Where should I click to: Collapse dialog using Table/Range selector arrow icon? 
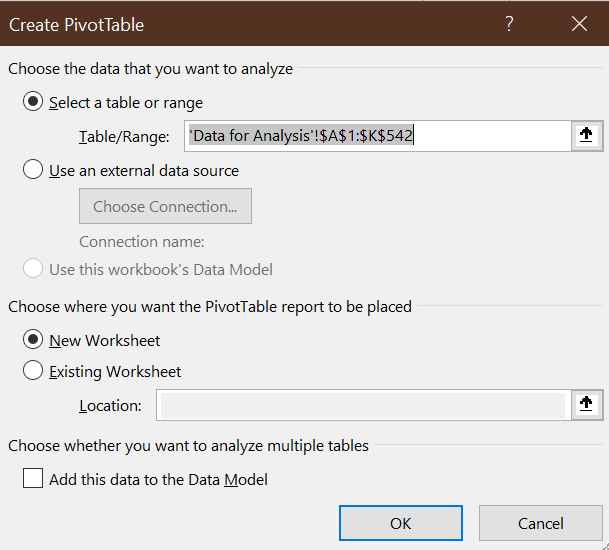pyautogui.click(x=587, y=136)
